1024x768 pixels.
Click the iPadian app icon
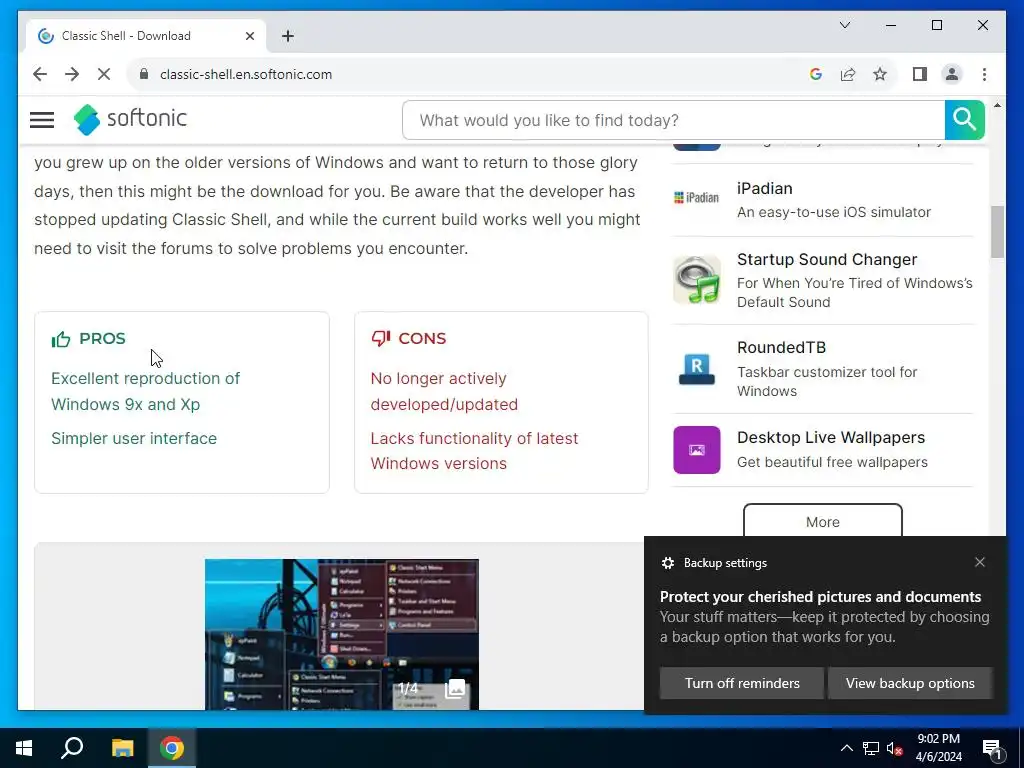click(696, 197)
